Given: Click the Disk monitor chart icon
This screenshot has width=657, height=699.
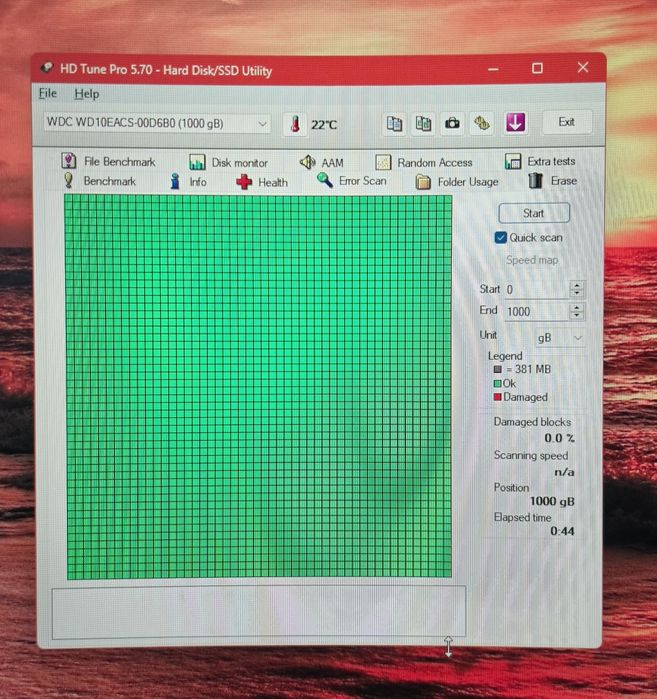Looking at the screenshot, I should point(197,162).
